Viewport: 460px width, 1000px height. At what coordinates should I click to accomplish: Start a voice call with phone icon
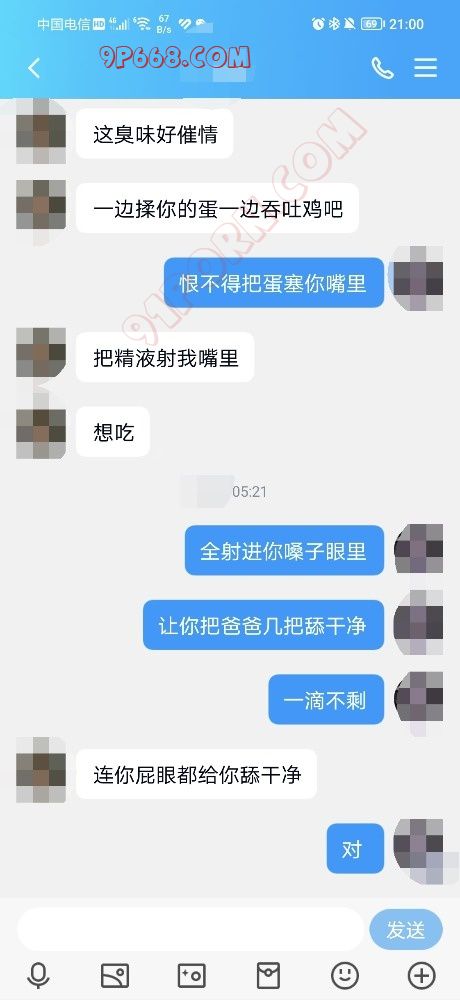[x=382, y=68]
